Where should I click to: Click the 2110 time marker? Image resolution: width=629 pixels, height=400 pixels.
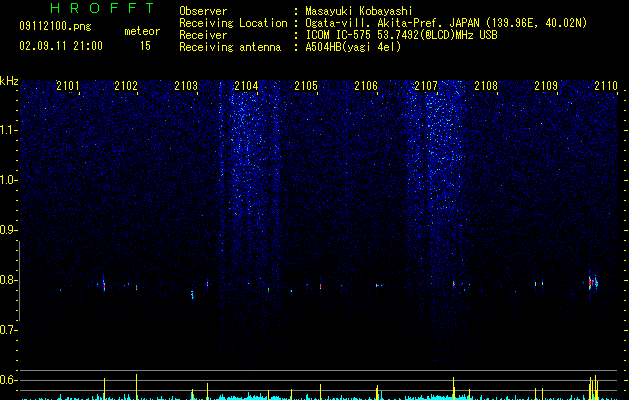606,86
